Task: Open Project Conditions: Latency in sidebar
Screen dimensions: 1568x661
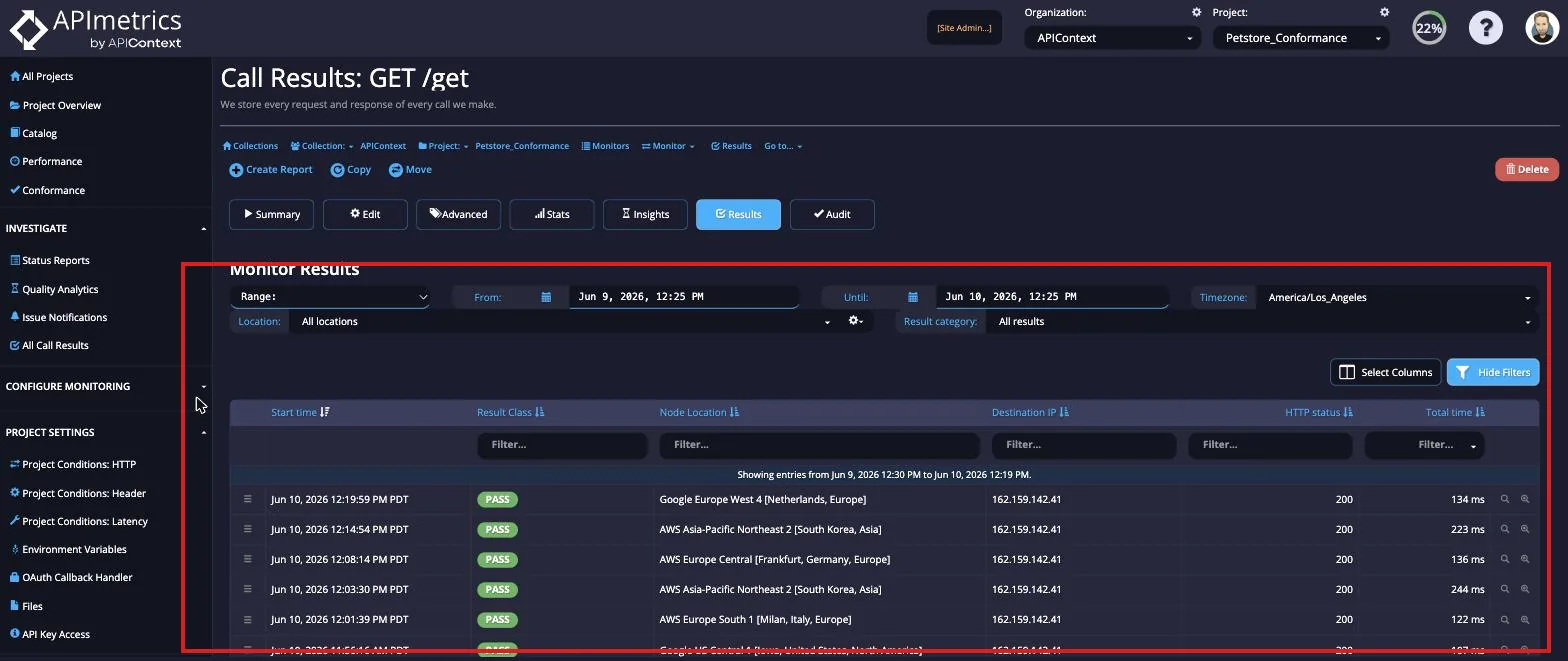Action: tap(78, 521)
